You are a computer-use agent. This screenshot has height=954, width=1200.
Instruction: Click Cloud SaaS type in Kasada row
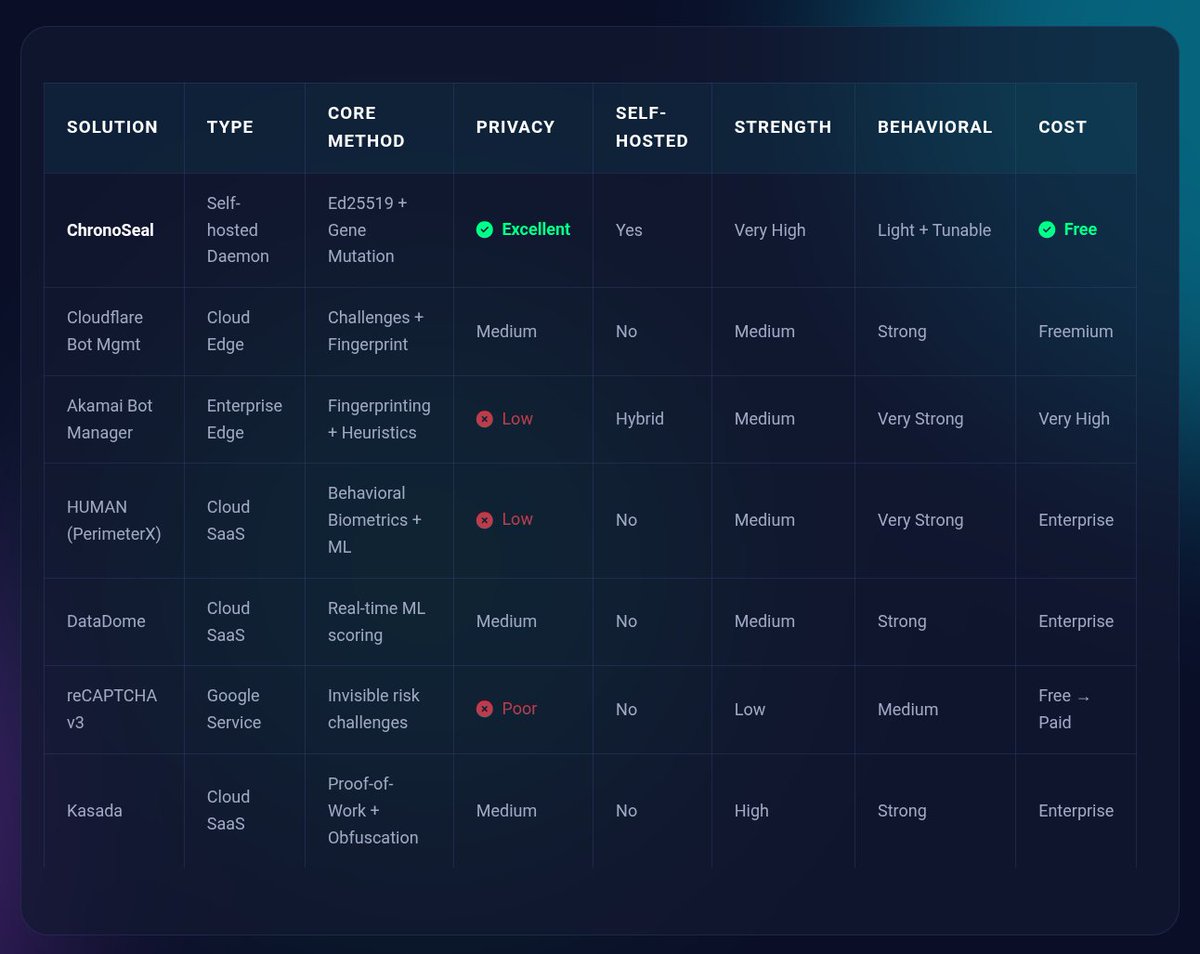click(228, 811)
